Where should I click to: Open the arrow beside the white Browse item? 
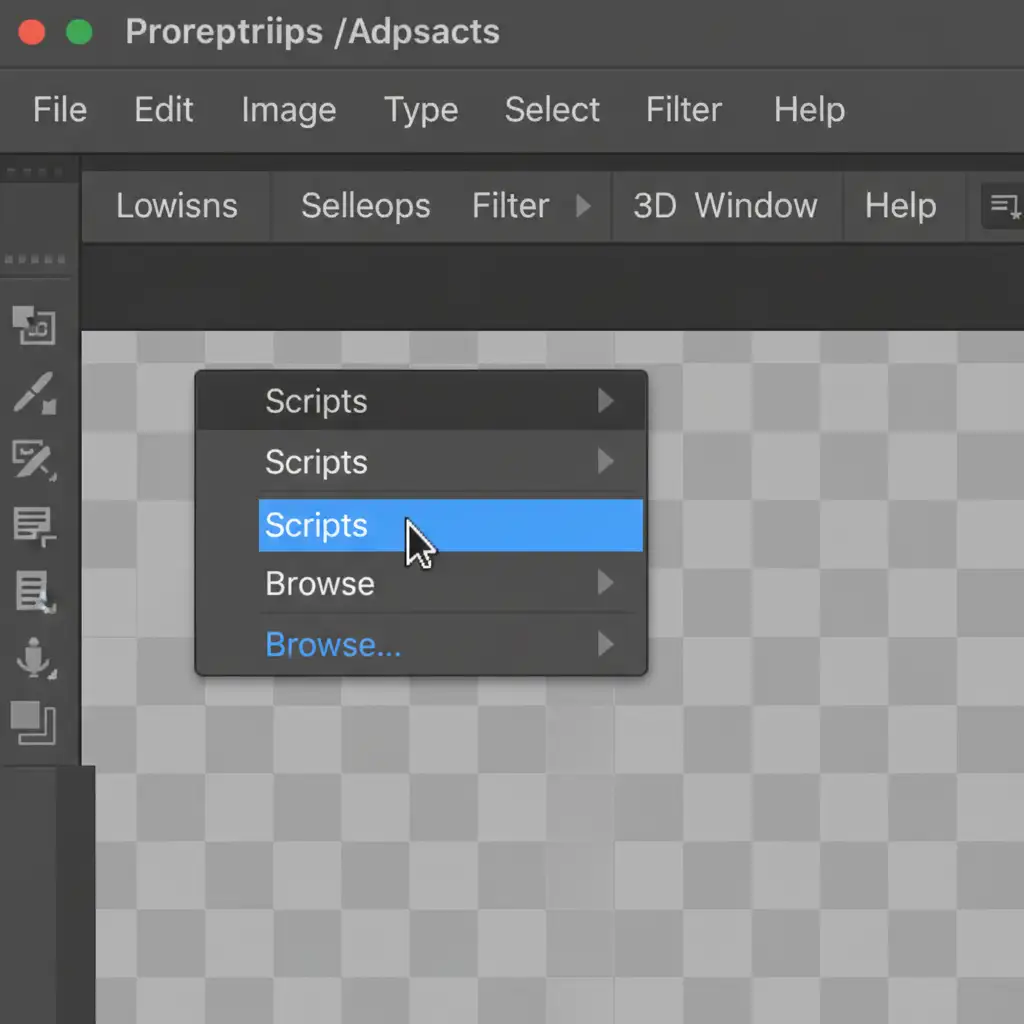605,583
